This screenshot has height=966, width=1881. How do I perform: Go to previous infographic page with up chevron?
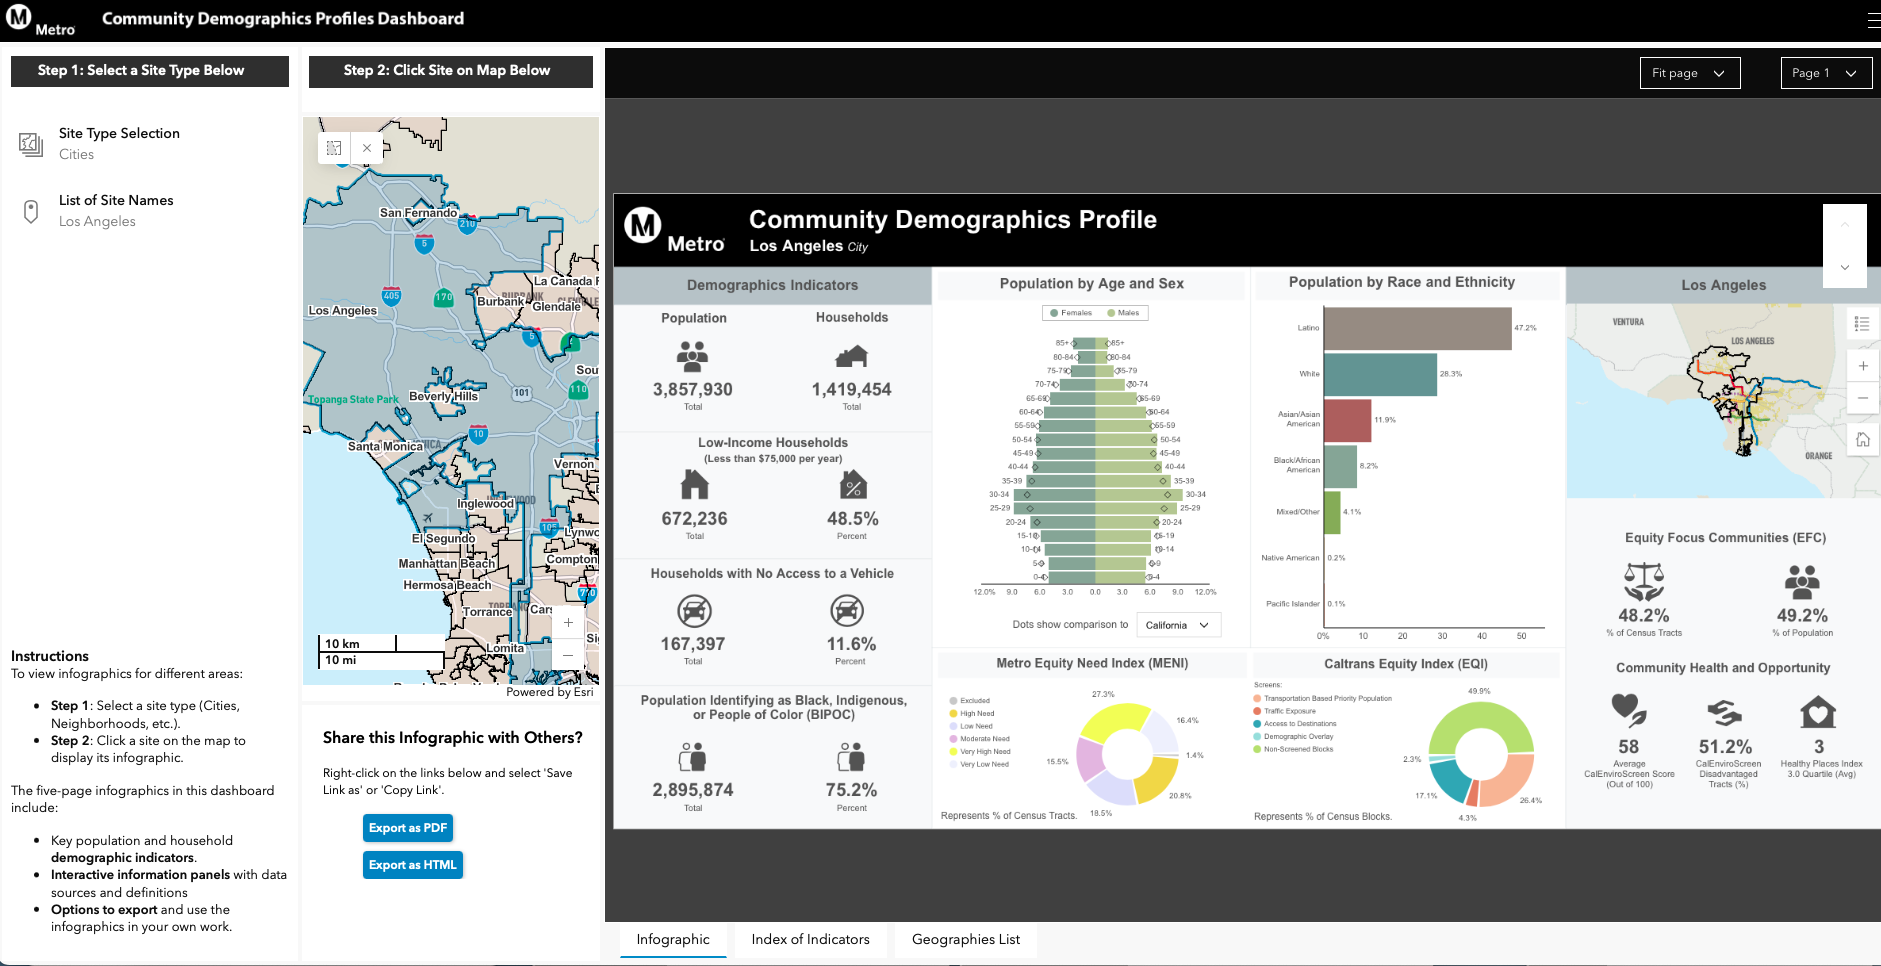coord(1845,225)
